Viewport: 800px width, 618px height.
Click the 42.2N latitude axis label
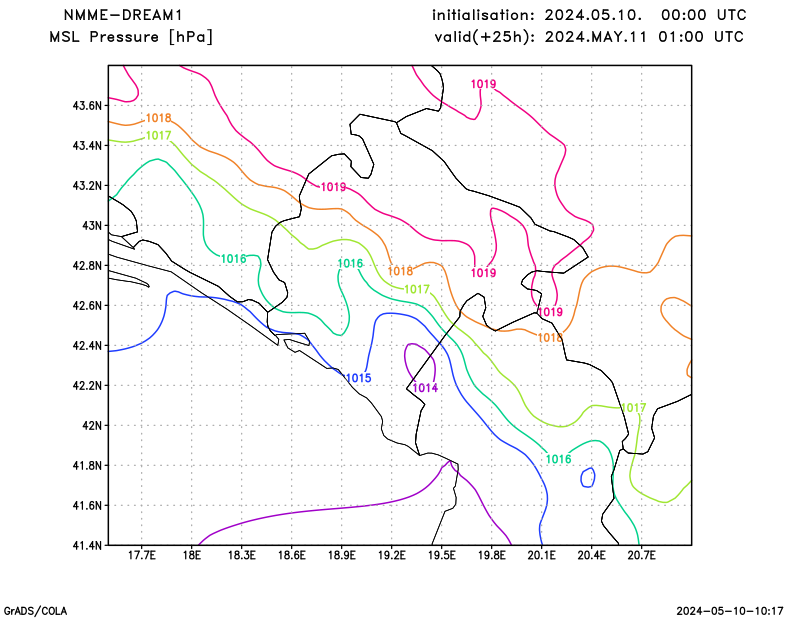(x=87, y=385)
